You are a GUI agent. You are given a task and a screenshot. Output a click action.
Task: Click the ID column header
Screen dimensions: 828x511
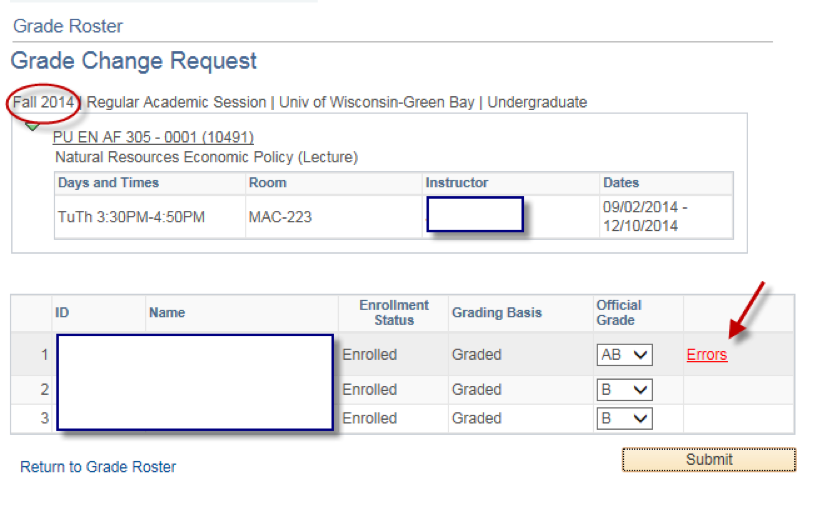[62, 313]
